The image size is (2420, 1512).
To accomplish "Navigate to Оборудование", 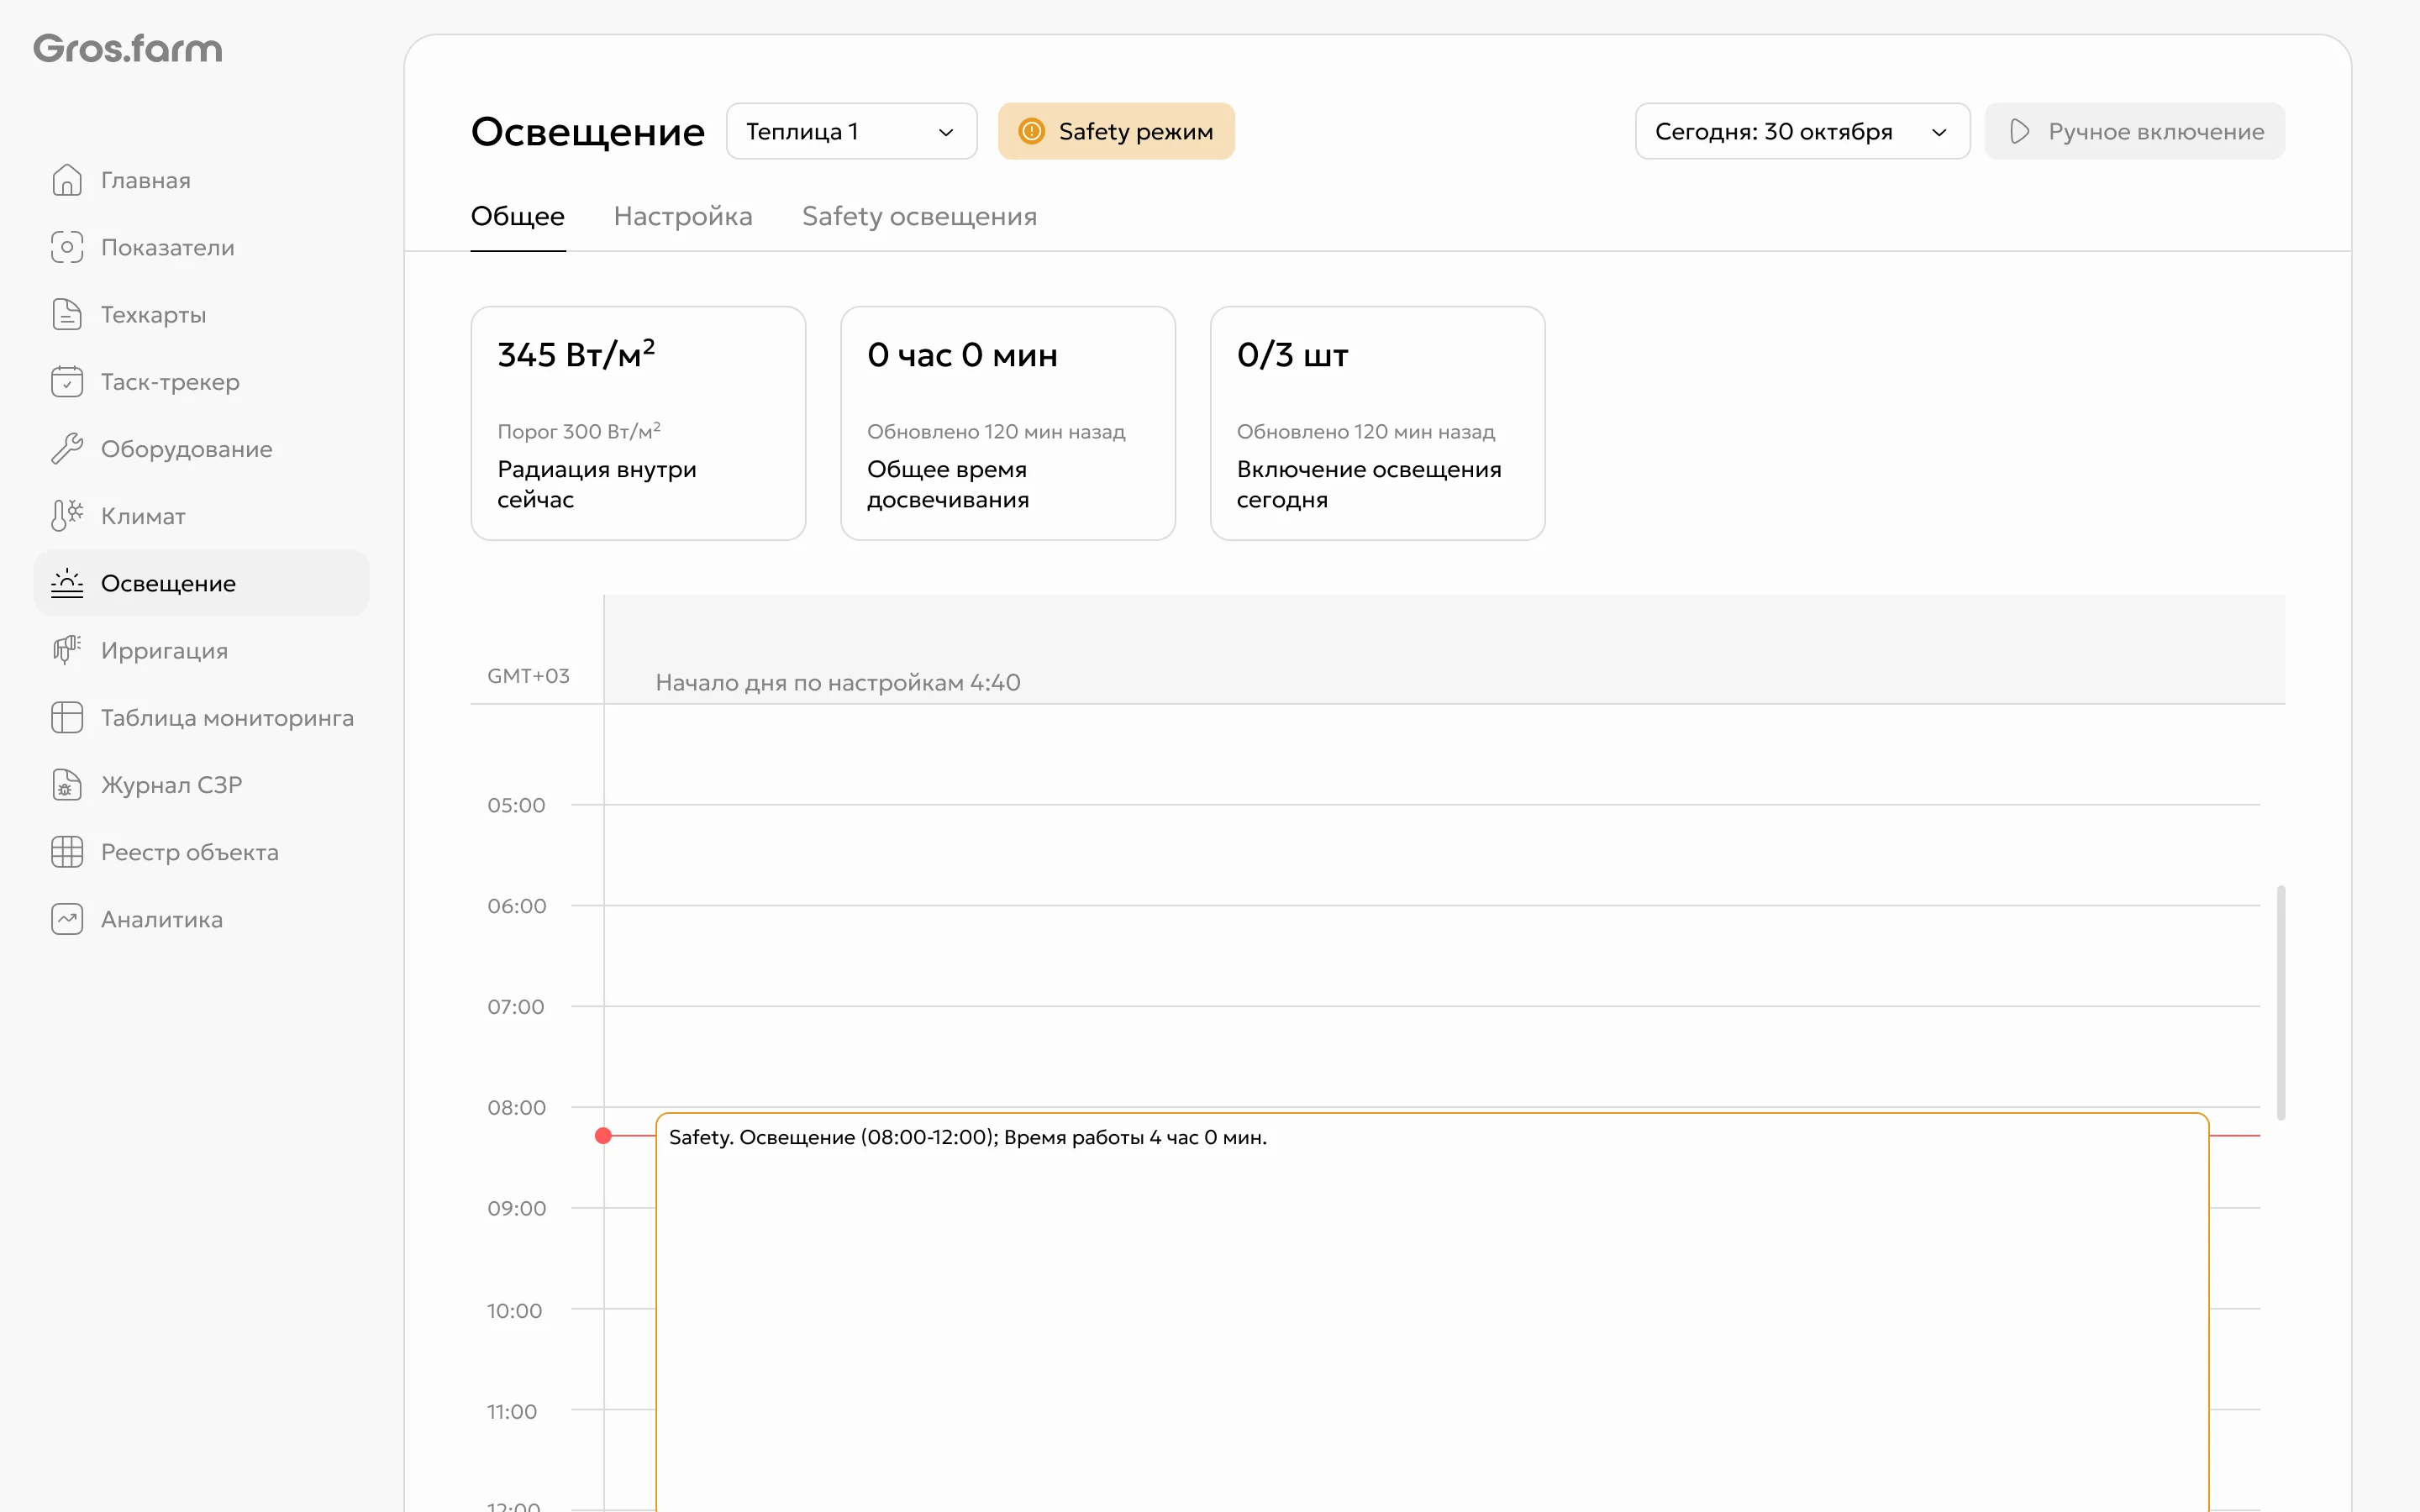I will tap(202, 448).
